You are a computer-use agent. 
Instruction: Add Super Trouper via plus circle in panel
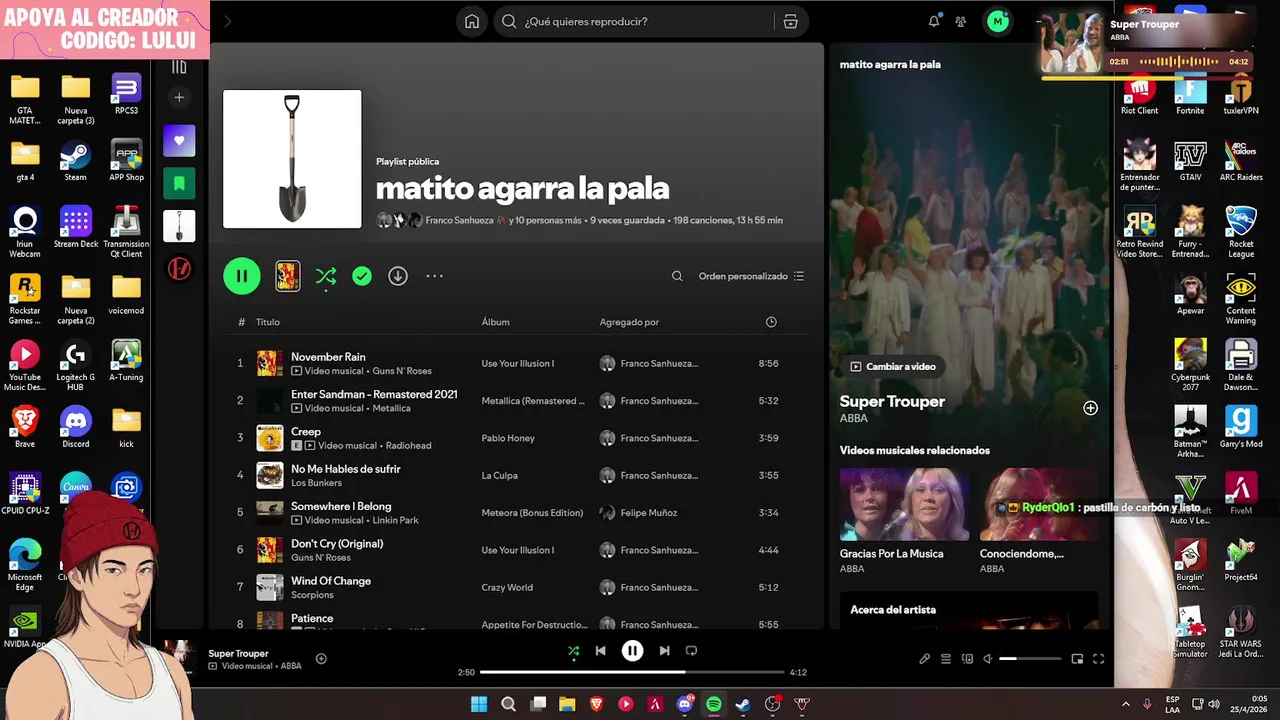[x=1090, y=408]
